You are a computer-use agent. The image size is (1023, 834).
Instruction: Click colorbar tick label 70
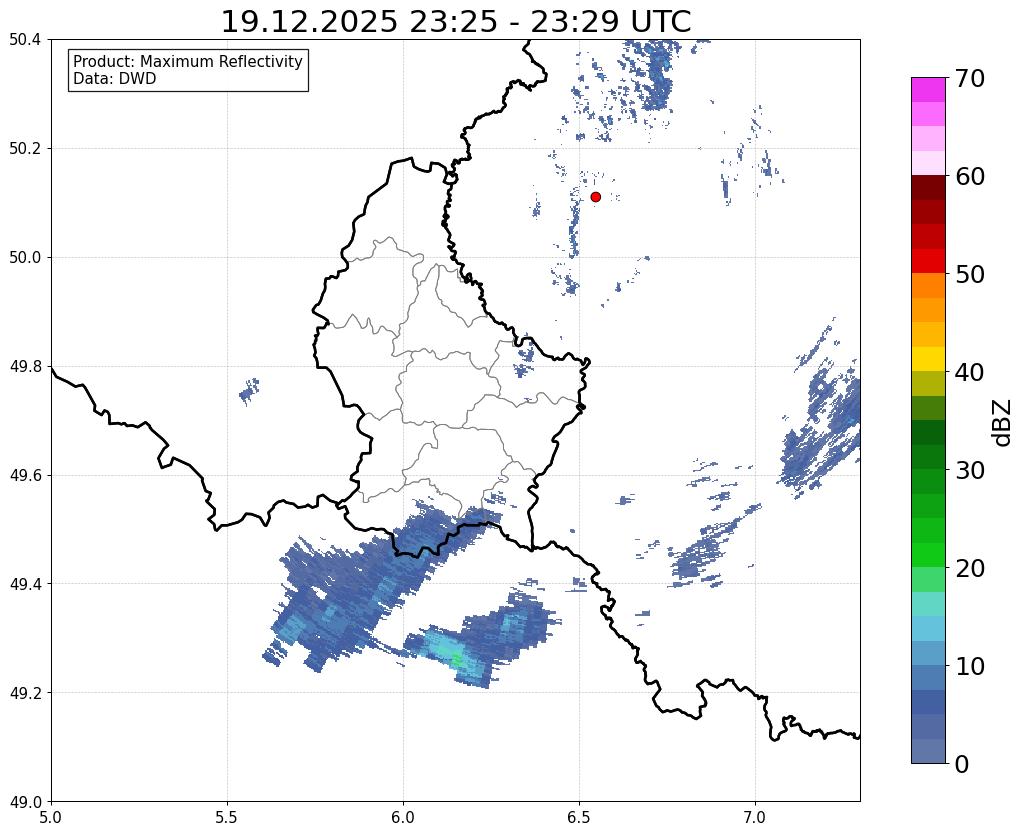(x=970, y=78)
